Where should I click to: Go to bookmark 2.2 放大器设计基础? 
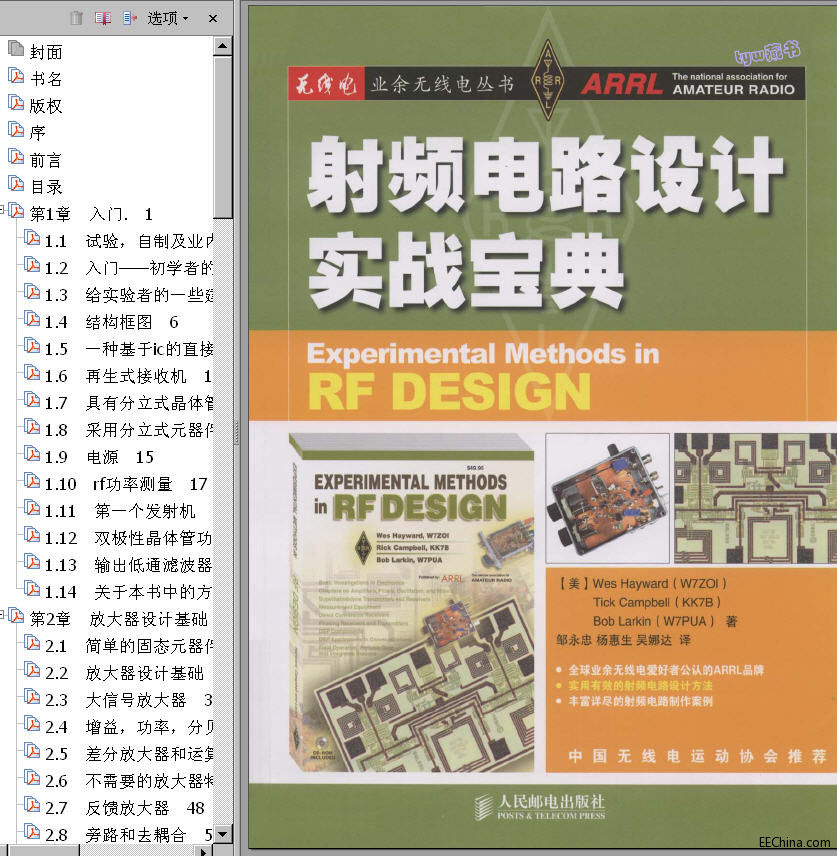pos(124,673)
